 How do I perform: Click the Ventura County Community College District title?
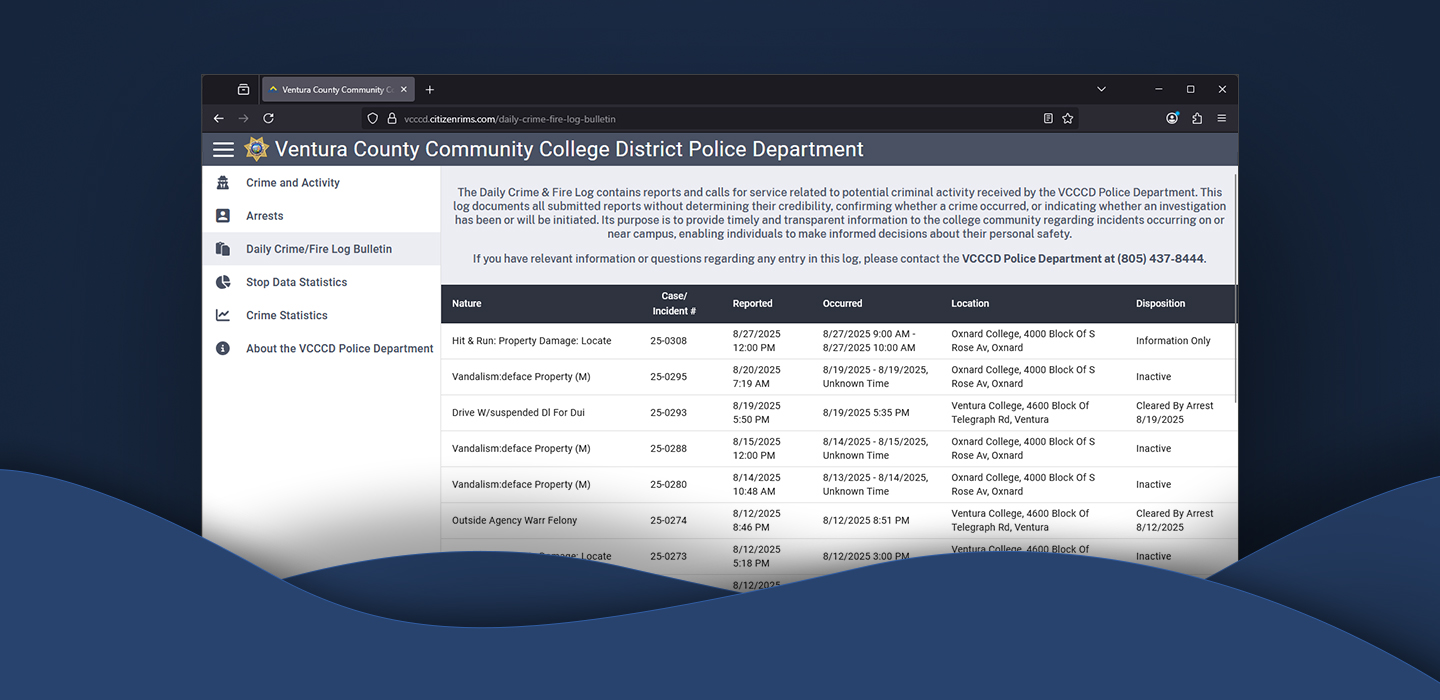pos(569,149)
